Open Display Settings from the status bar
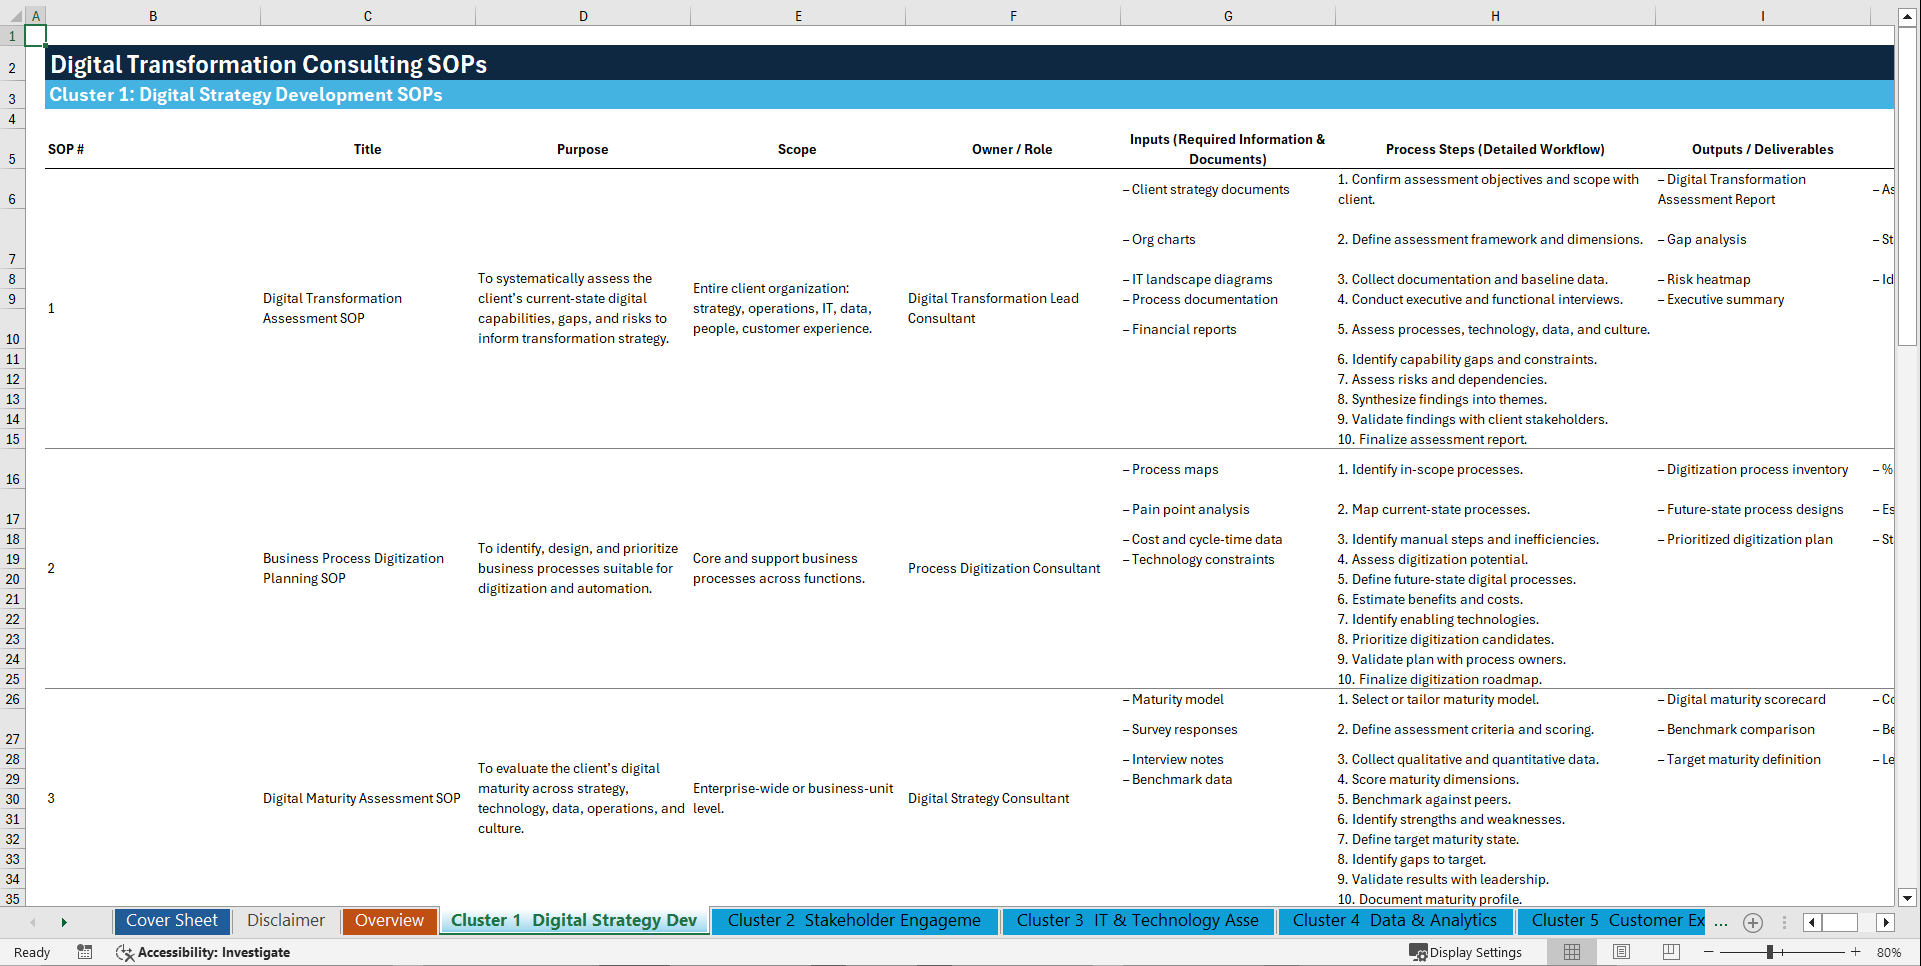 (x=1466, y=952)
